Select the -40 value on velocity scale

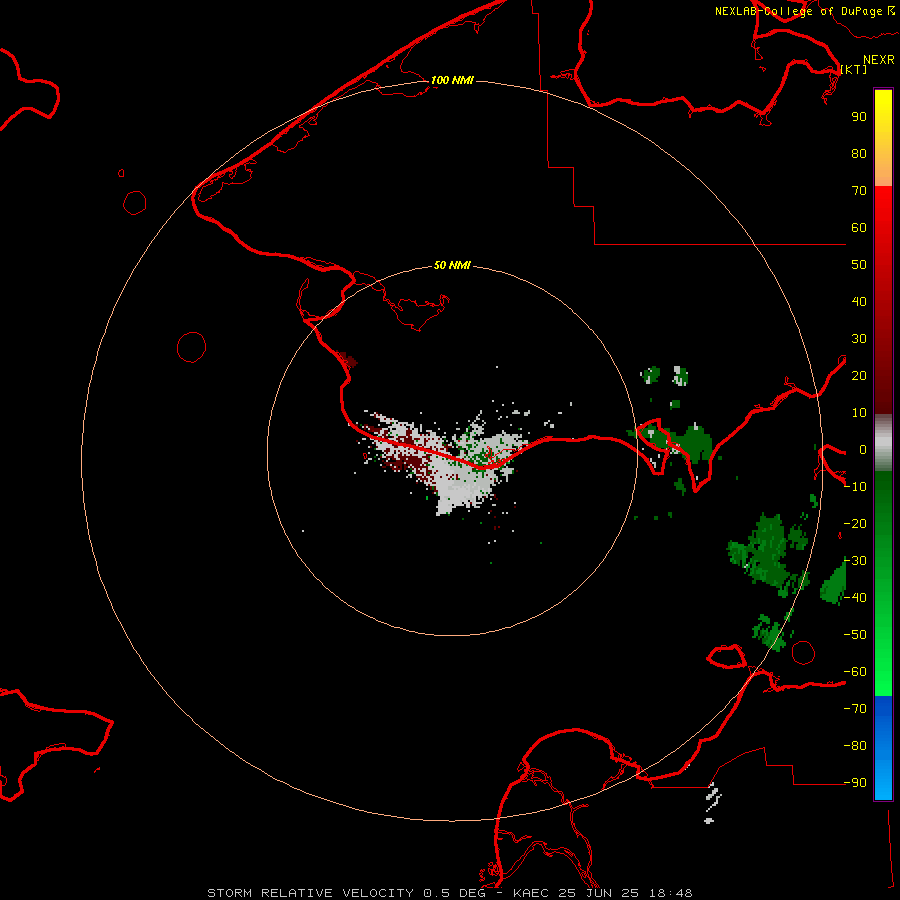(x=856, y=598)
